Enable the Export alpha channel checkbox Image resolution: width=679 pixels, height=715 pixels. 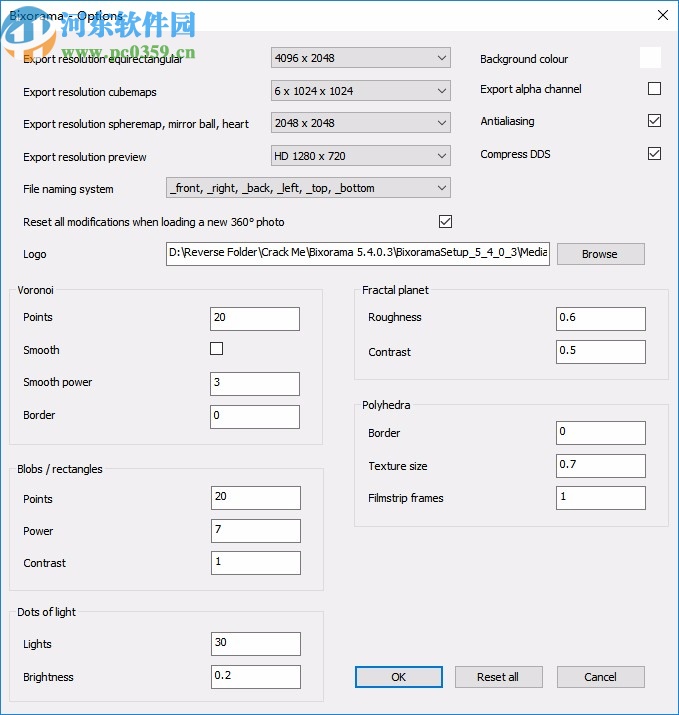pos(654,89)
